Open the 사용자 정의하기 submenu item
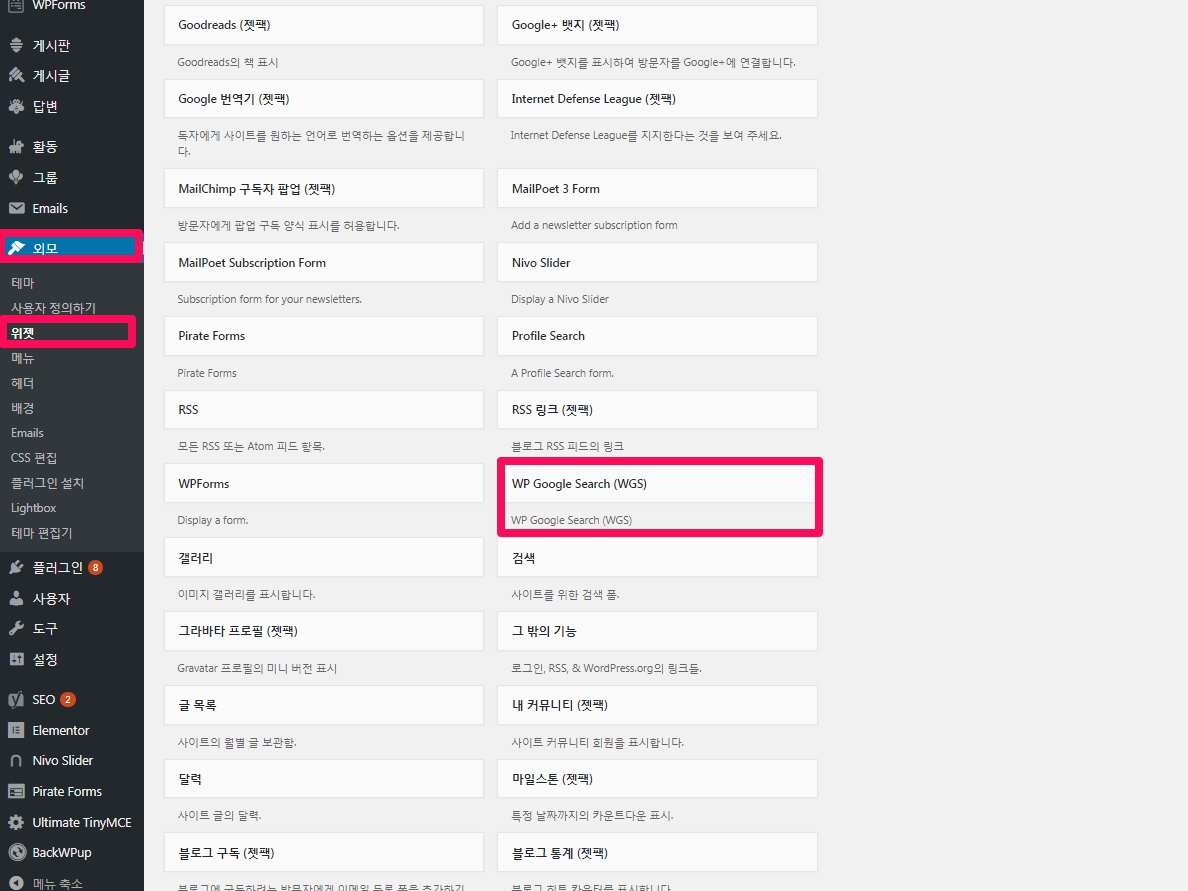Screen dimensions: 1188x891 53,308
